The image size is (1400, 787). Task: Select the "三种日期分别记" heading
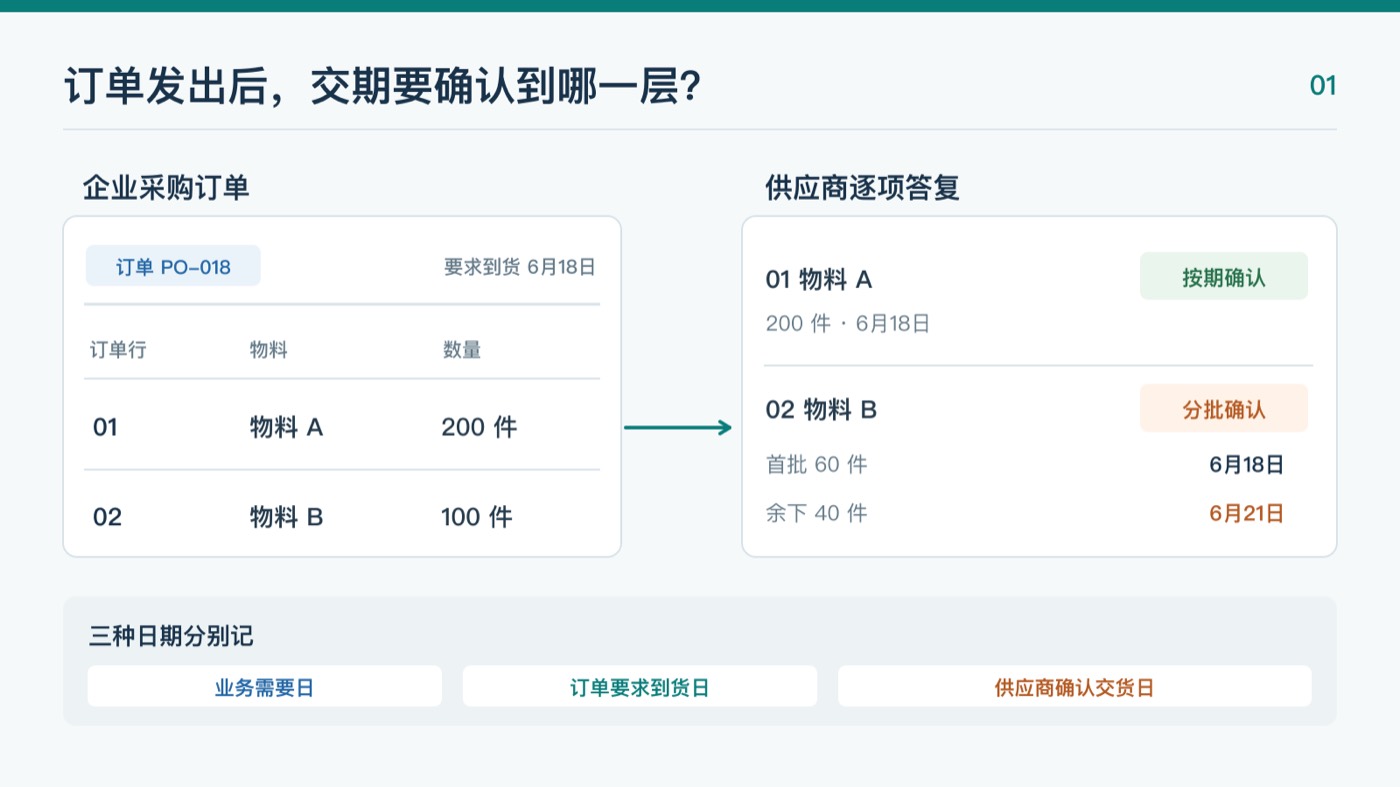point(172,636)
